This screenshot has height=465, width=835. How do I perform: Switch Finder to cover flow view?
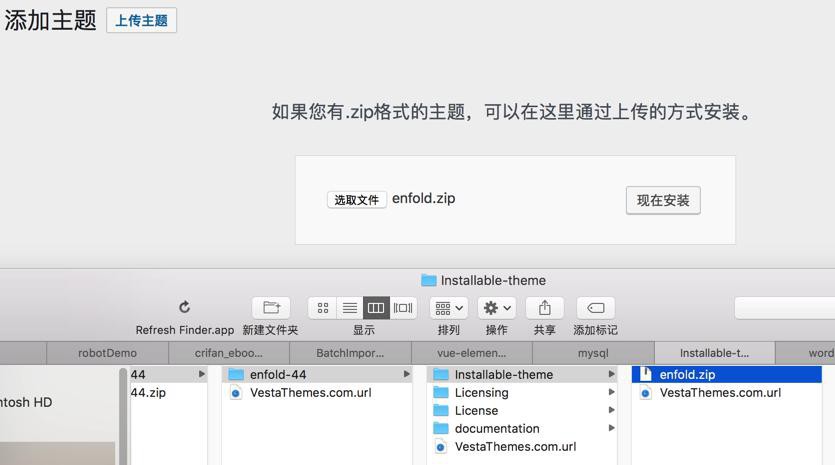tap(403, 308)
